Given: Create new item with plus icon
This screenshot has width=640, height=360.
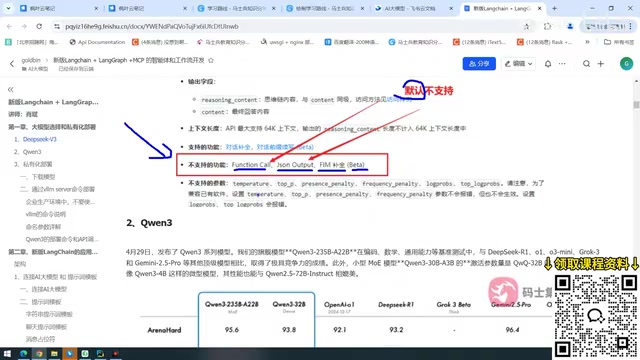Looking at the screenshot, I should [600, 64].
